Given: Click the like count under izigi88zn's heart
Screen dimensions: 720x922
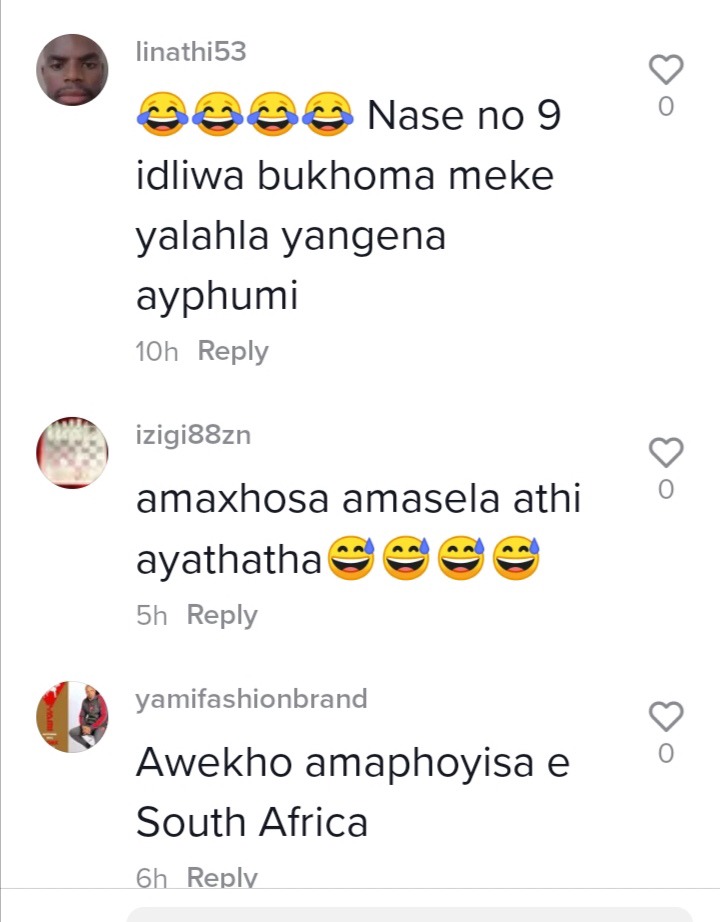Looking at the screenshot, I should point(666,489).
